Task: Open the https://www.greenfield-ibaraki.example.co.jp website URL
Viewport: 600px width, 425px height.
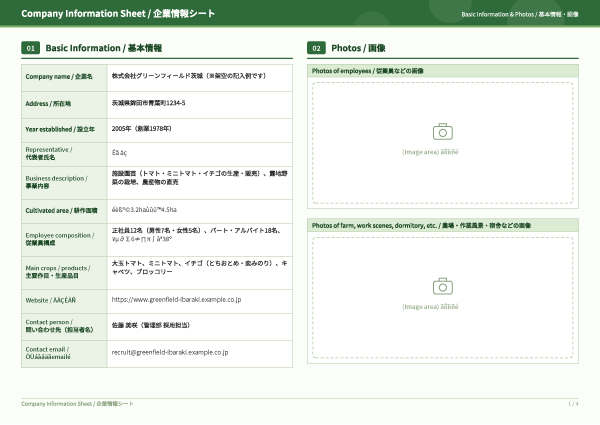Action: [176, 300]
